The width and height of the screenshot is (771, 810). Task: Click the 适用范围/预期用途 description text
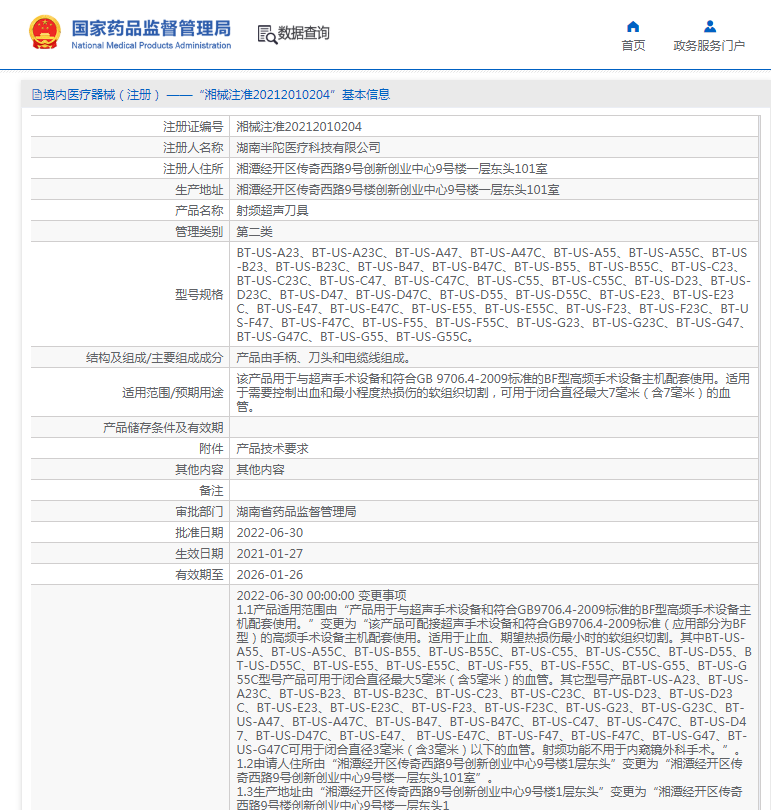pos(493,393)
